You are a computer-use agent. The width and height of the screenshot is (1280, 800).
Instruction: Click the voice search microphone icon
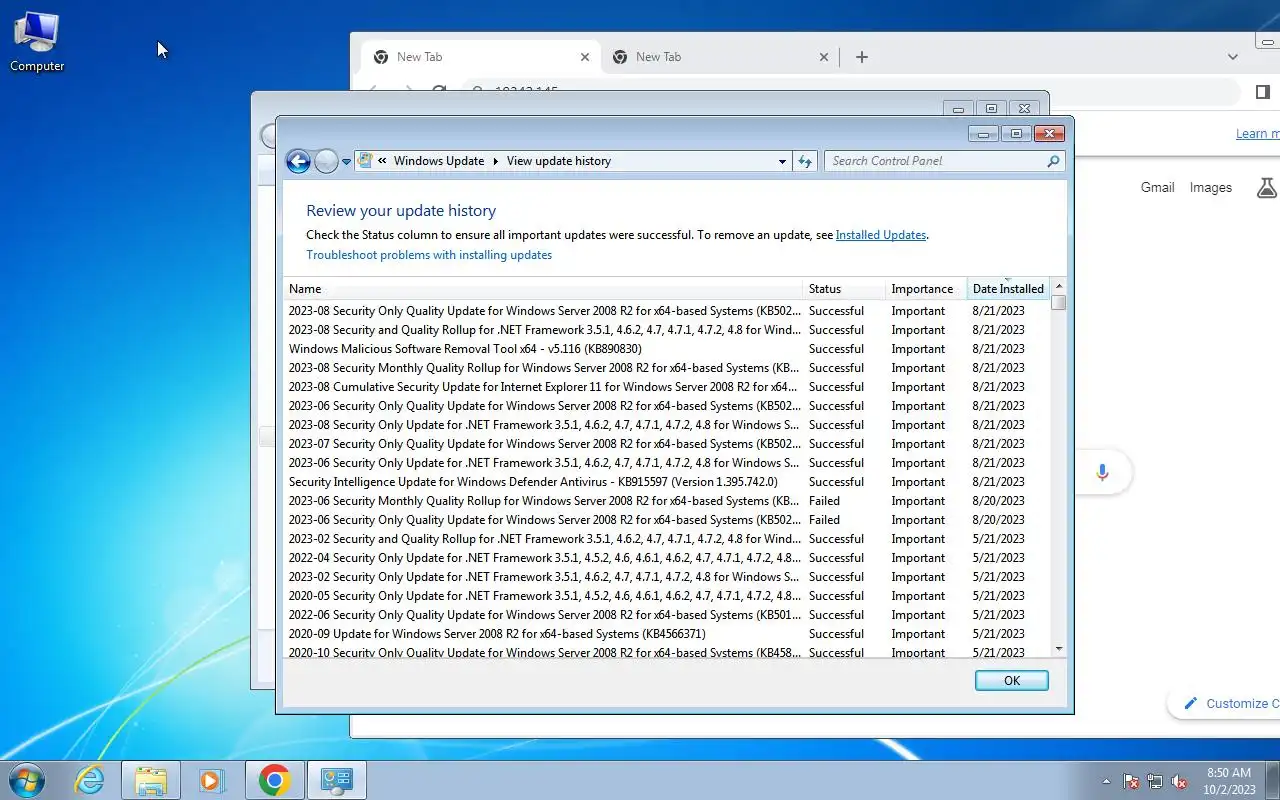pyautogui.click(x=1102, y=472)
